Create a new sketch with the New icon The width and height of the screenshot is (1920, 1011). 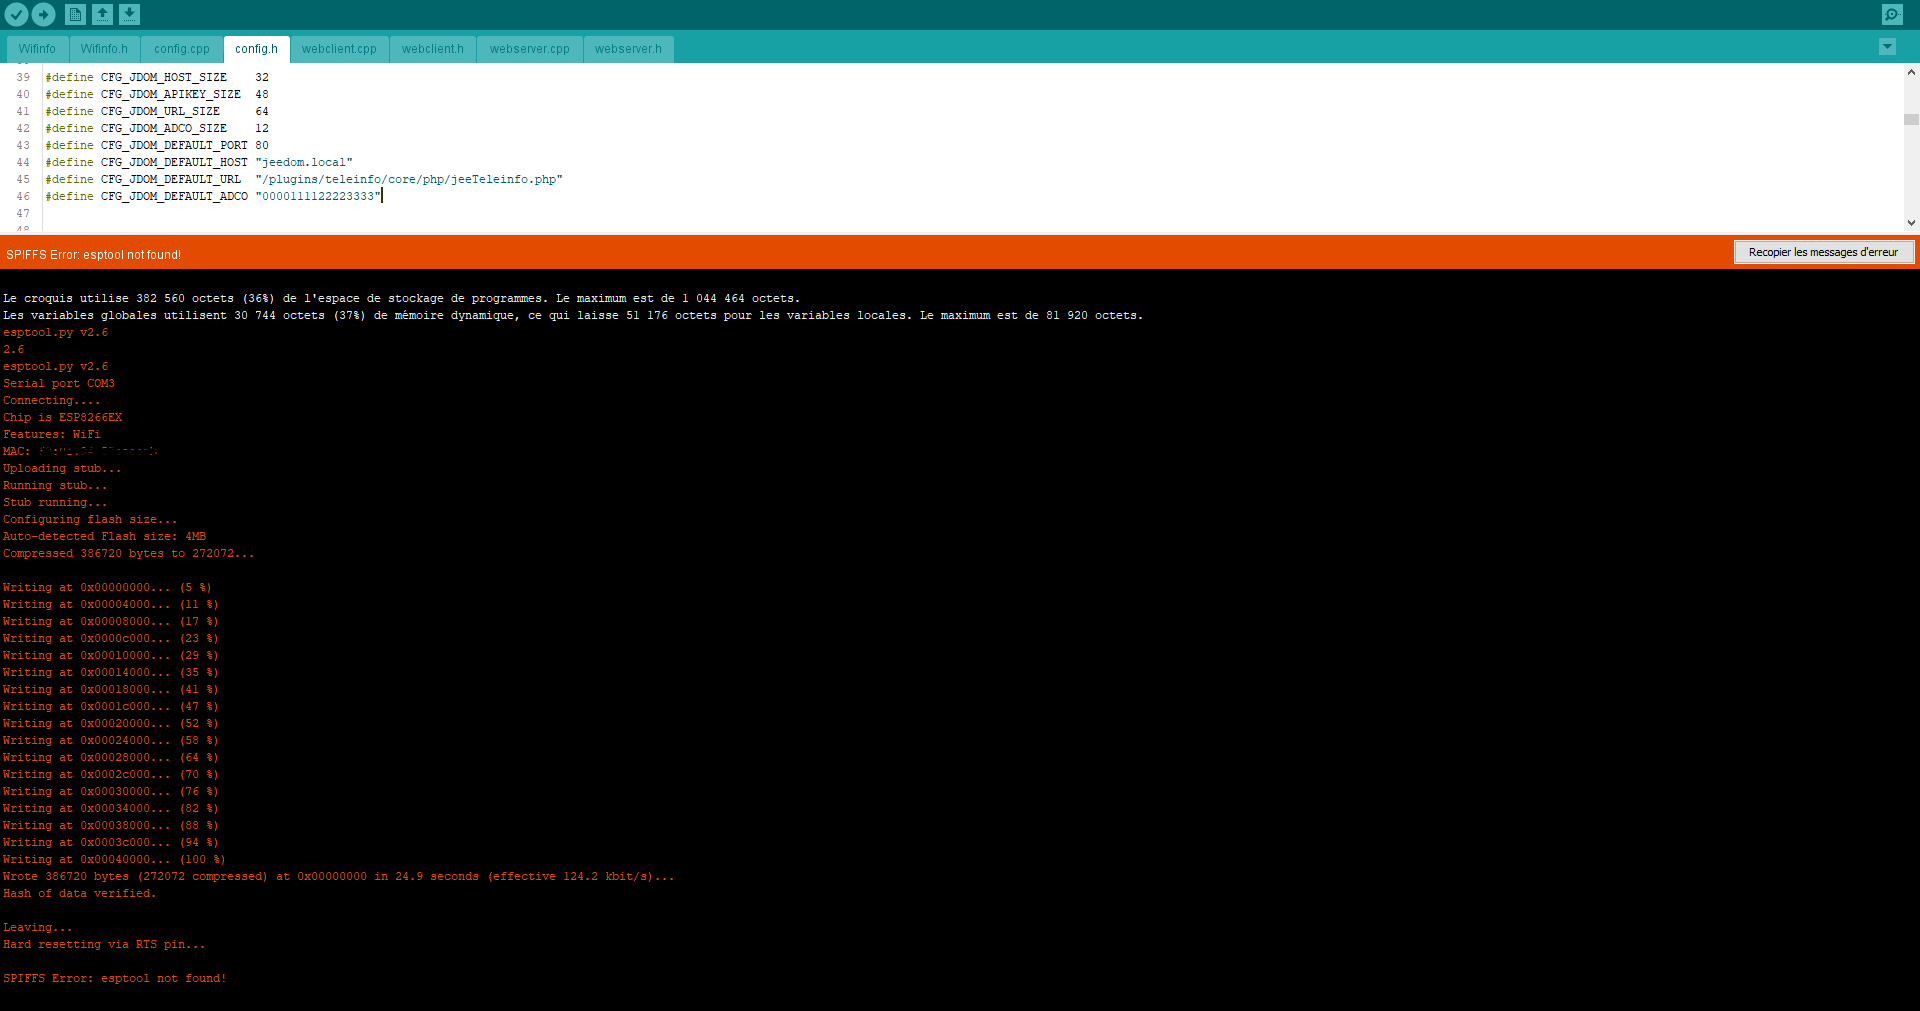(x=75, y=14)
